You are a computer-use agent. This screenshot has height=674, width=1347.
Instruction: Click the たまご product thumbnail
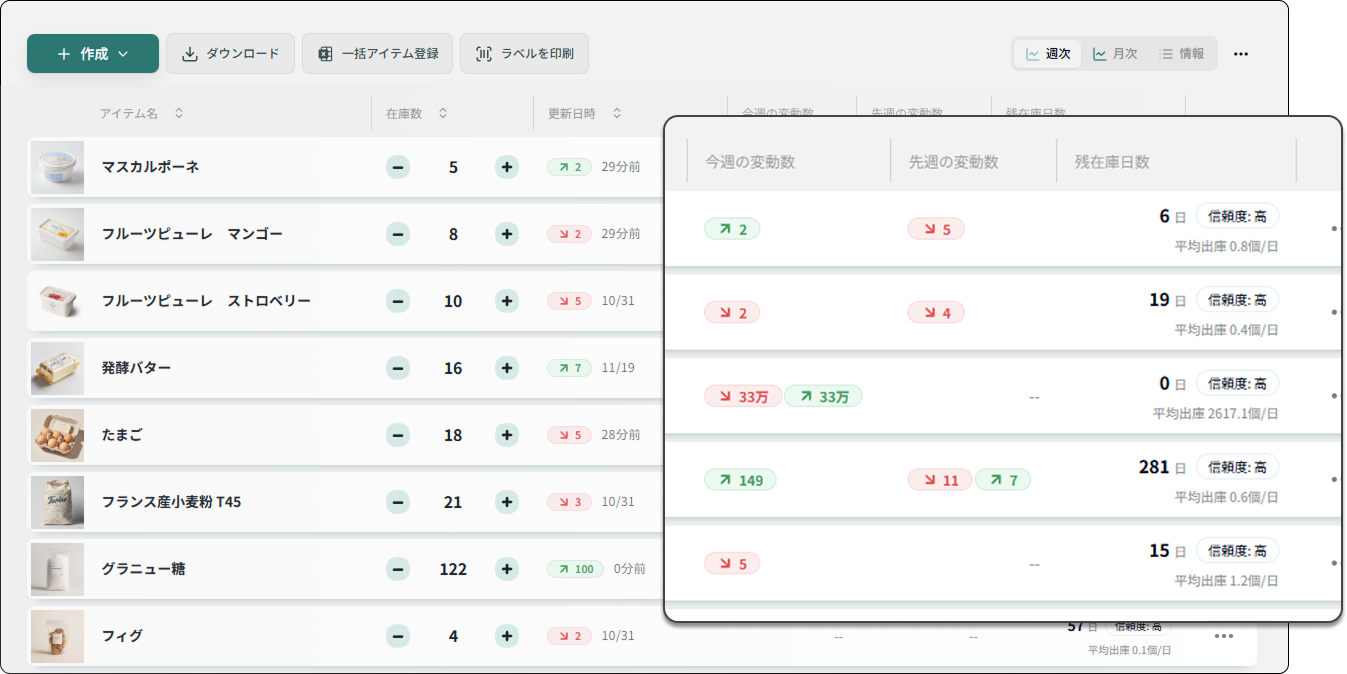pyautogui.click(x=57, y=435)
